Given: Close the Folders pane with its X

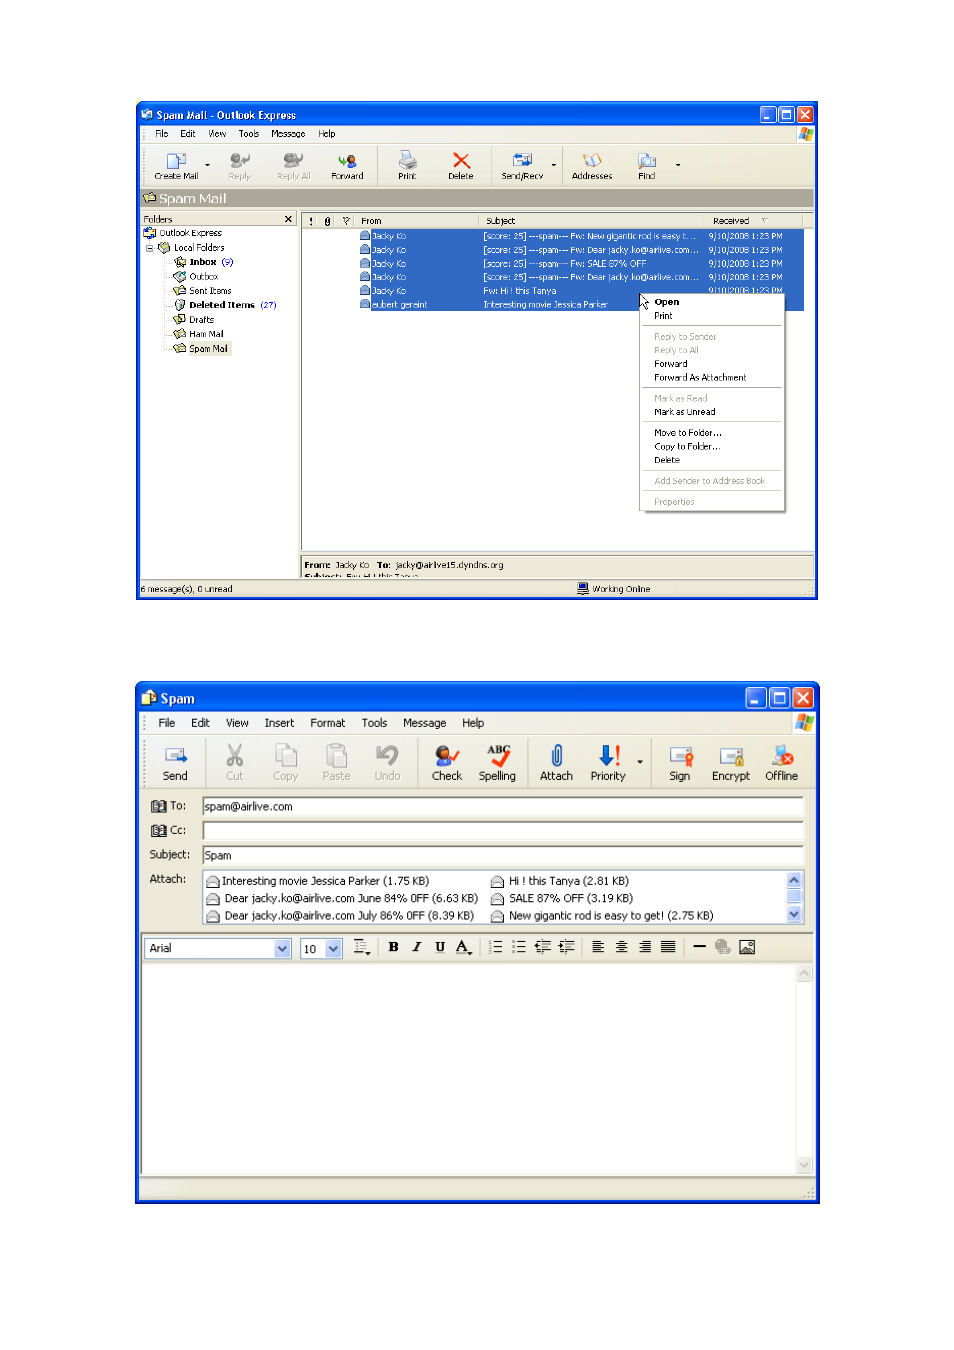Looking at the screenshot, I should [288, 219].
